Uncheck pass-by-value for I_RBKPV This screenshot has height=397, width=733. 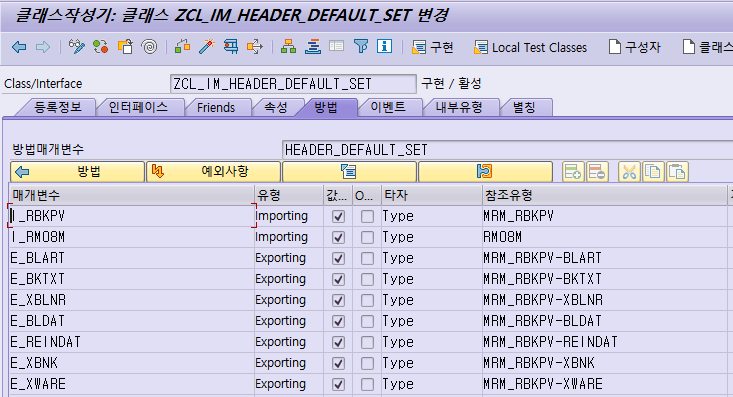coord(338,217)
